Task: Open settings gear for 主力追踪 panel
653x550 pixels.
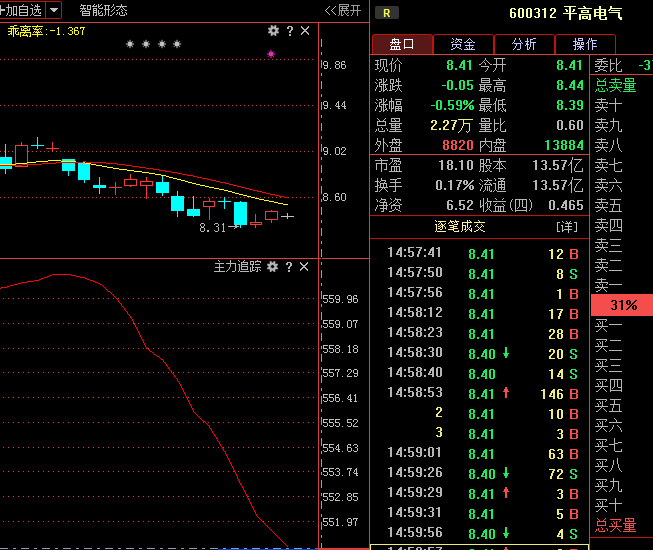Action: (273, 267)
